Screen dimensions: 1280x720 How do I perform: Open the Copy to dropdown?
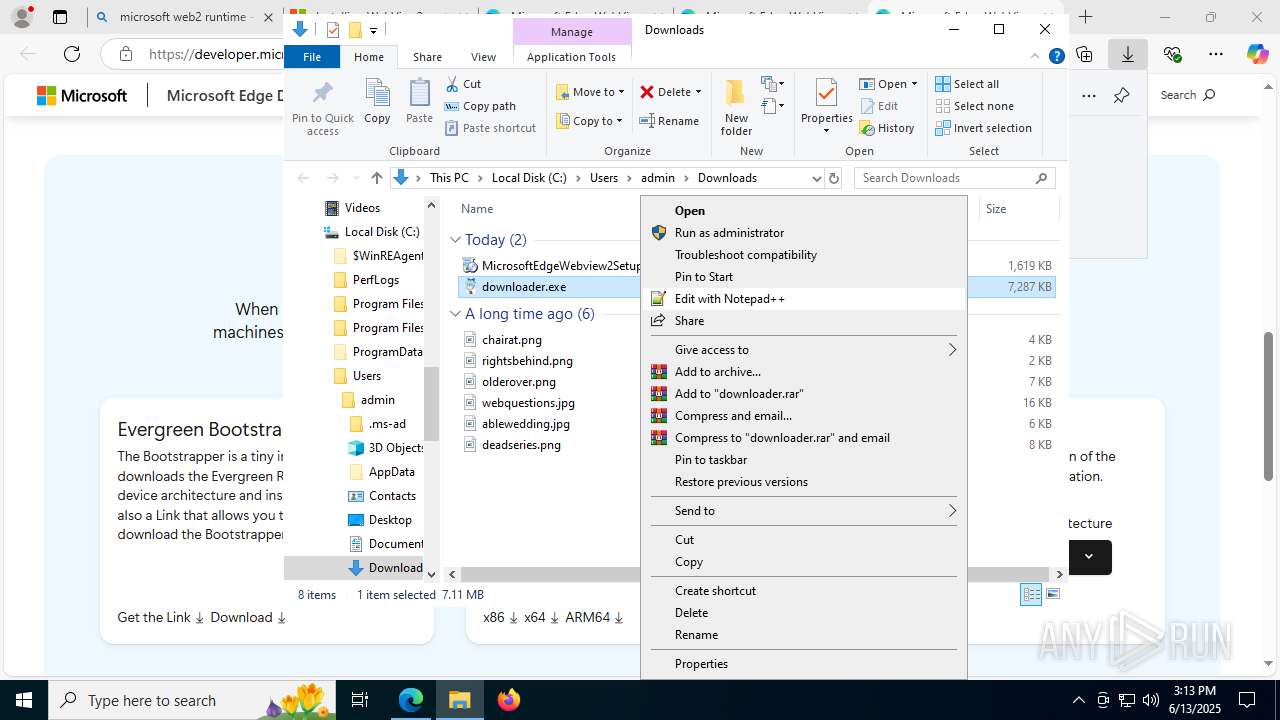pos(590,121)
